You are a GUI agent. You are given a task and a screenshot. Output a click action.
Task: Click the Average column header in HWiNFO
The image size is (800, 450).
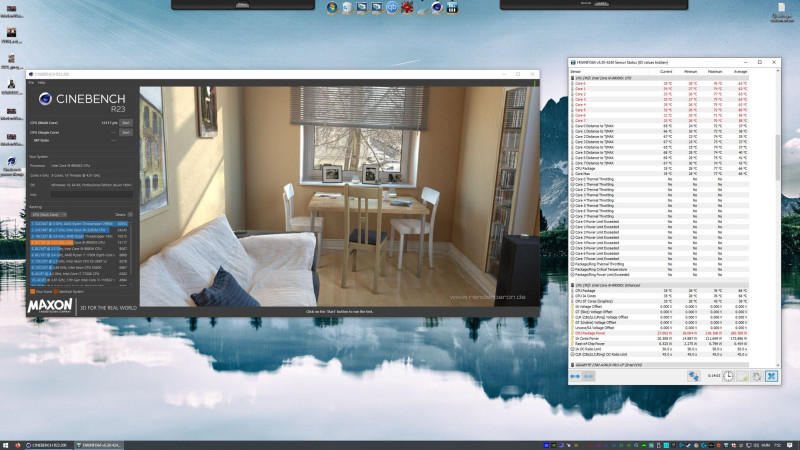740,72
